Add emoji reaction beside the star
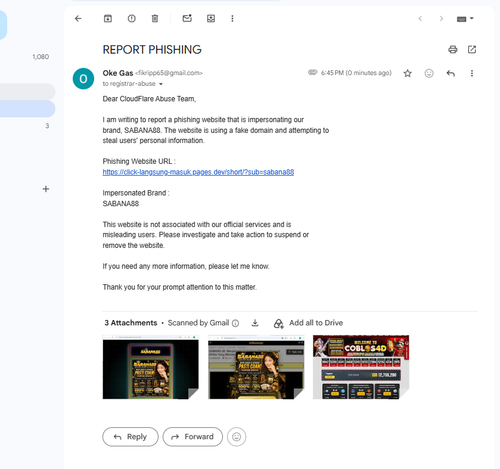The image size is (500, 469). point(429,73)
